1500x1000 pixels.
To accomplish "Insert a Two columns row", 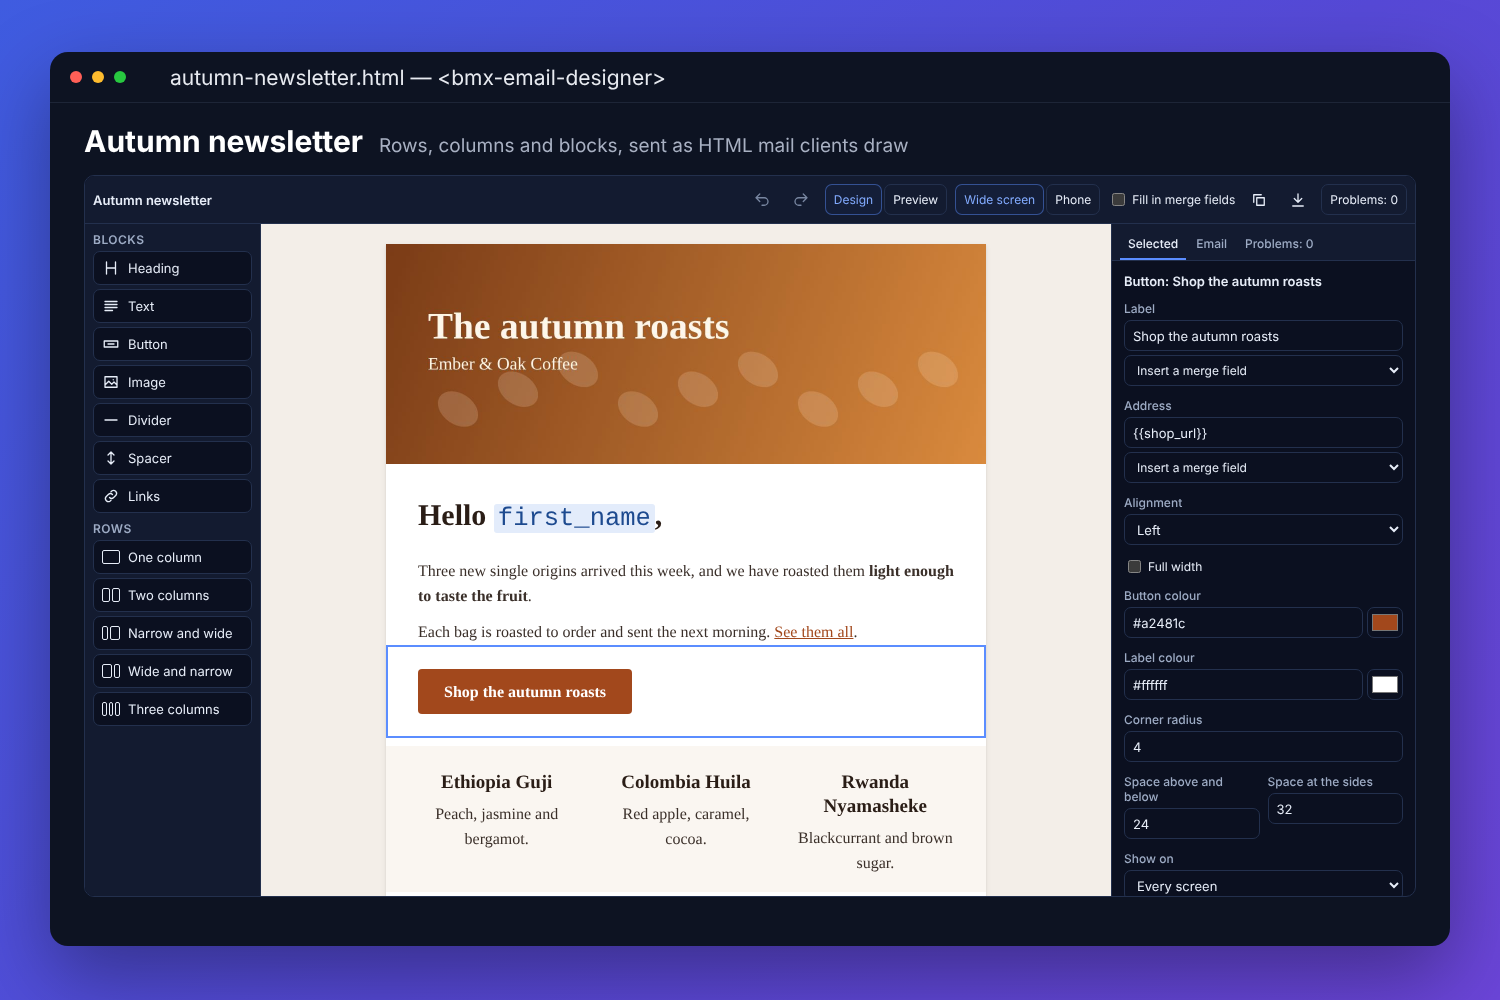I will coord(172,595).
